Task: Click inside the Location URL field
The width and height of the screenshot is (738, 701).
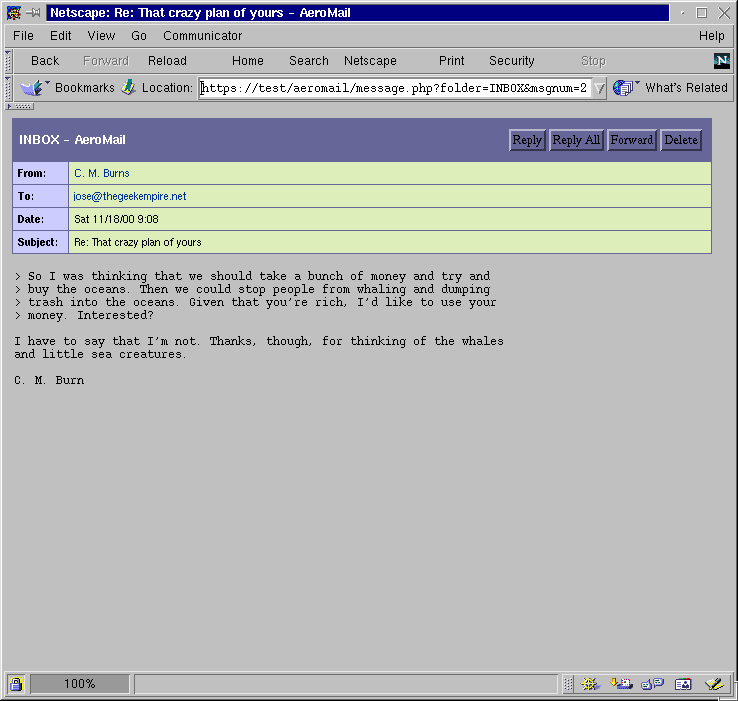Action: [x=394, y=88]
